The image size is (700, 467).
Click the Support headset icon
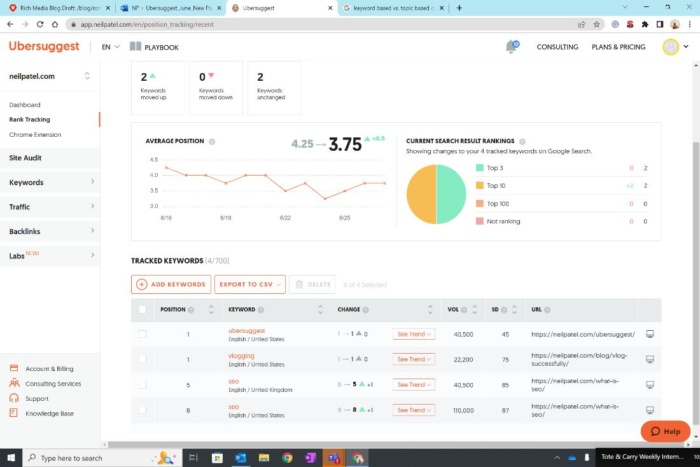tap(14, 398)
